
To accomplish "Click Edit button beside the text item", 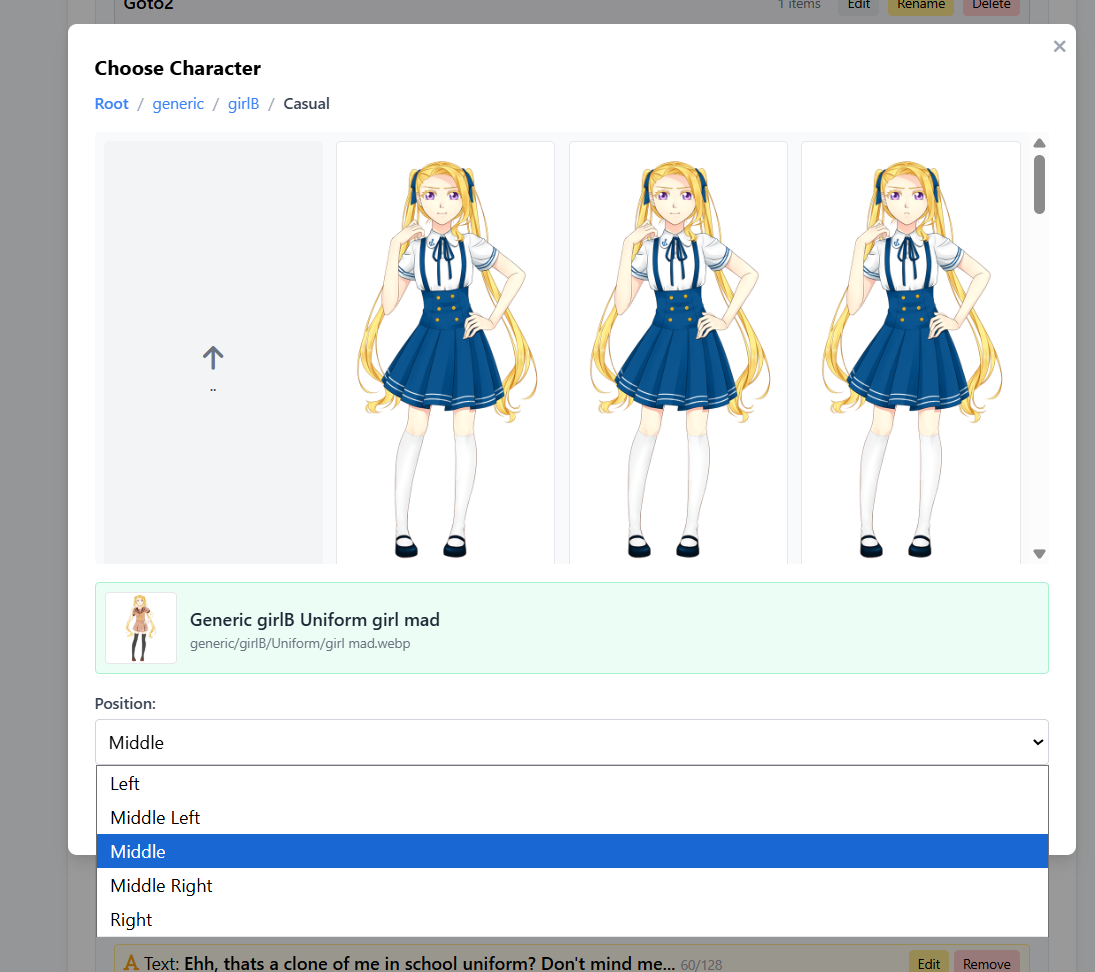I will (x=928, y=963).
